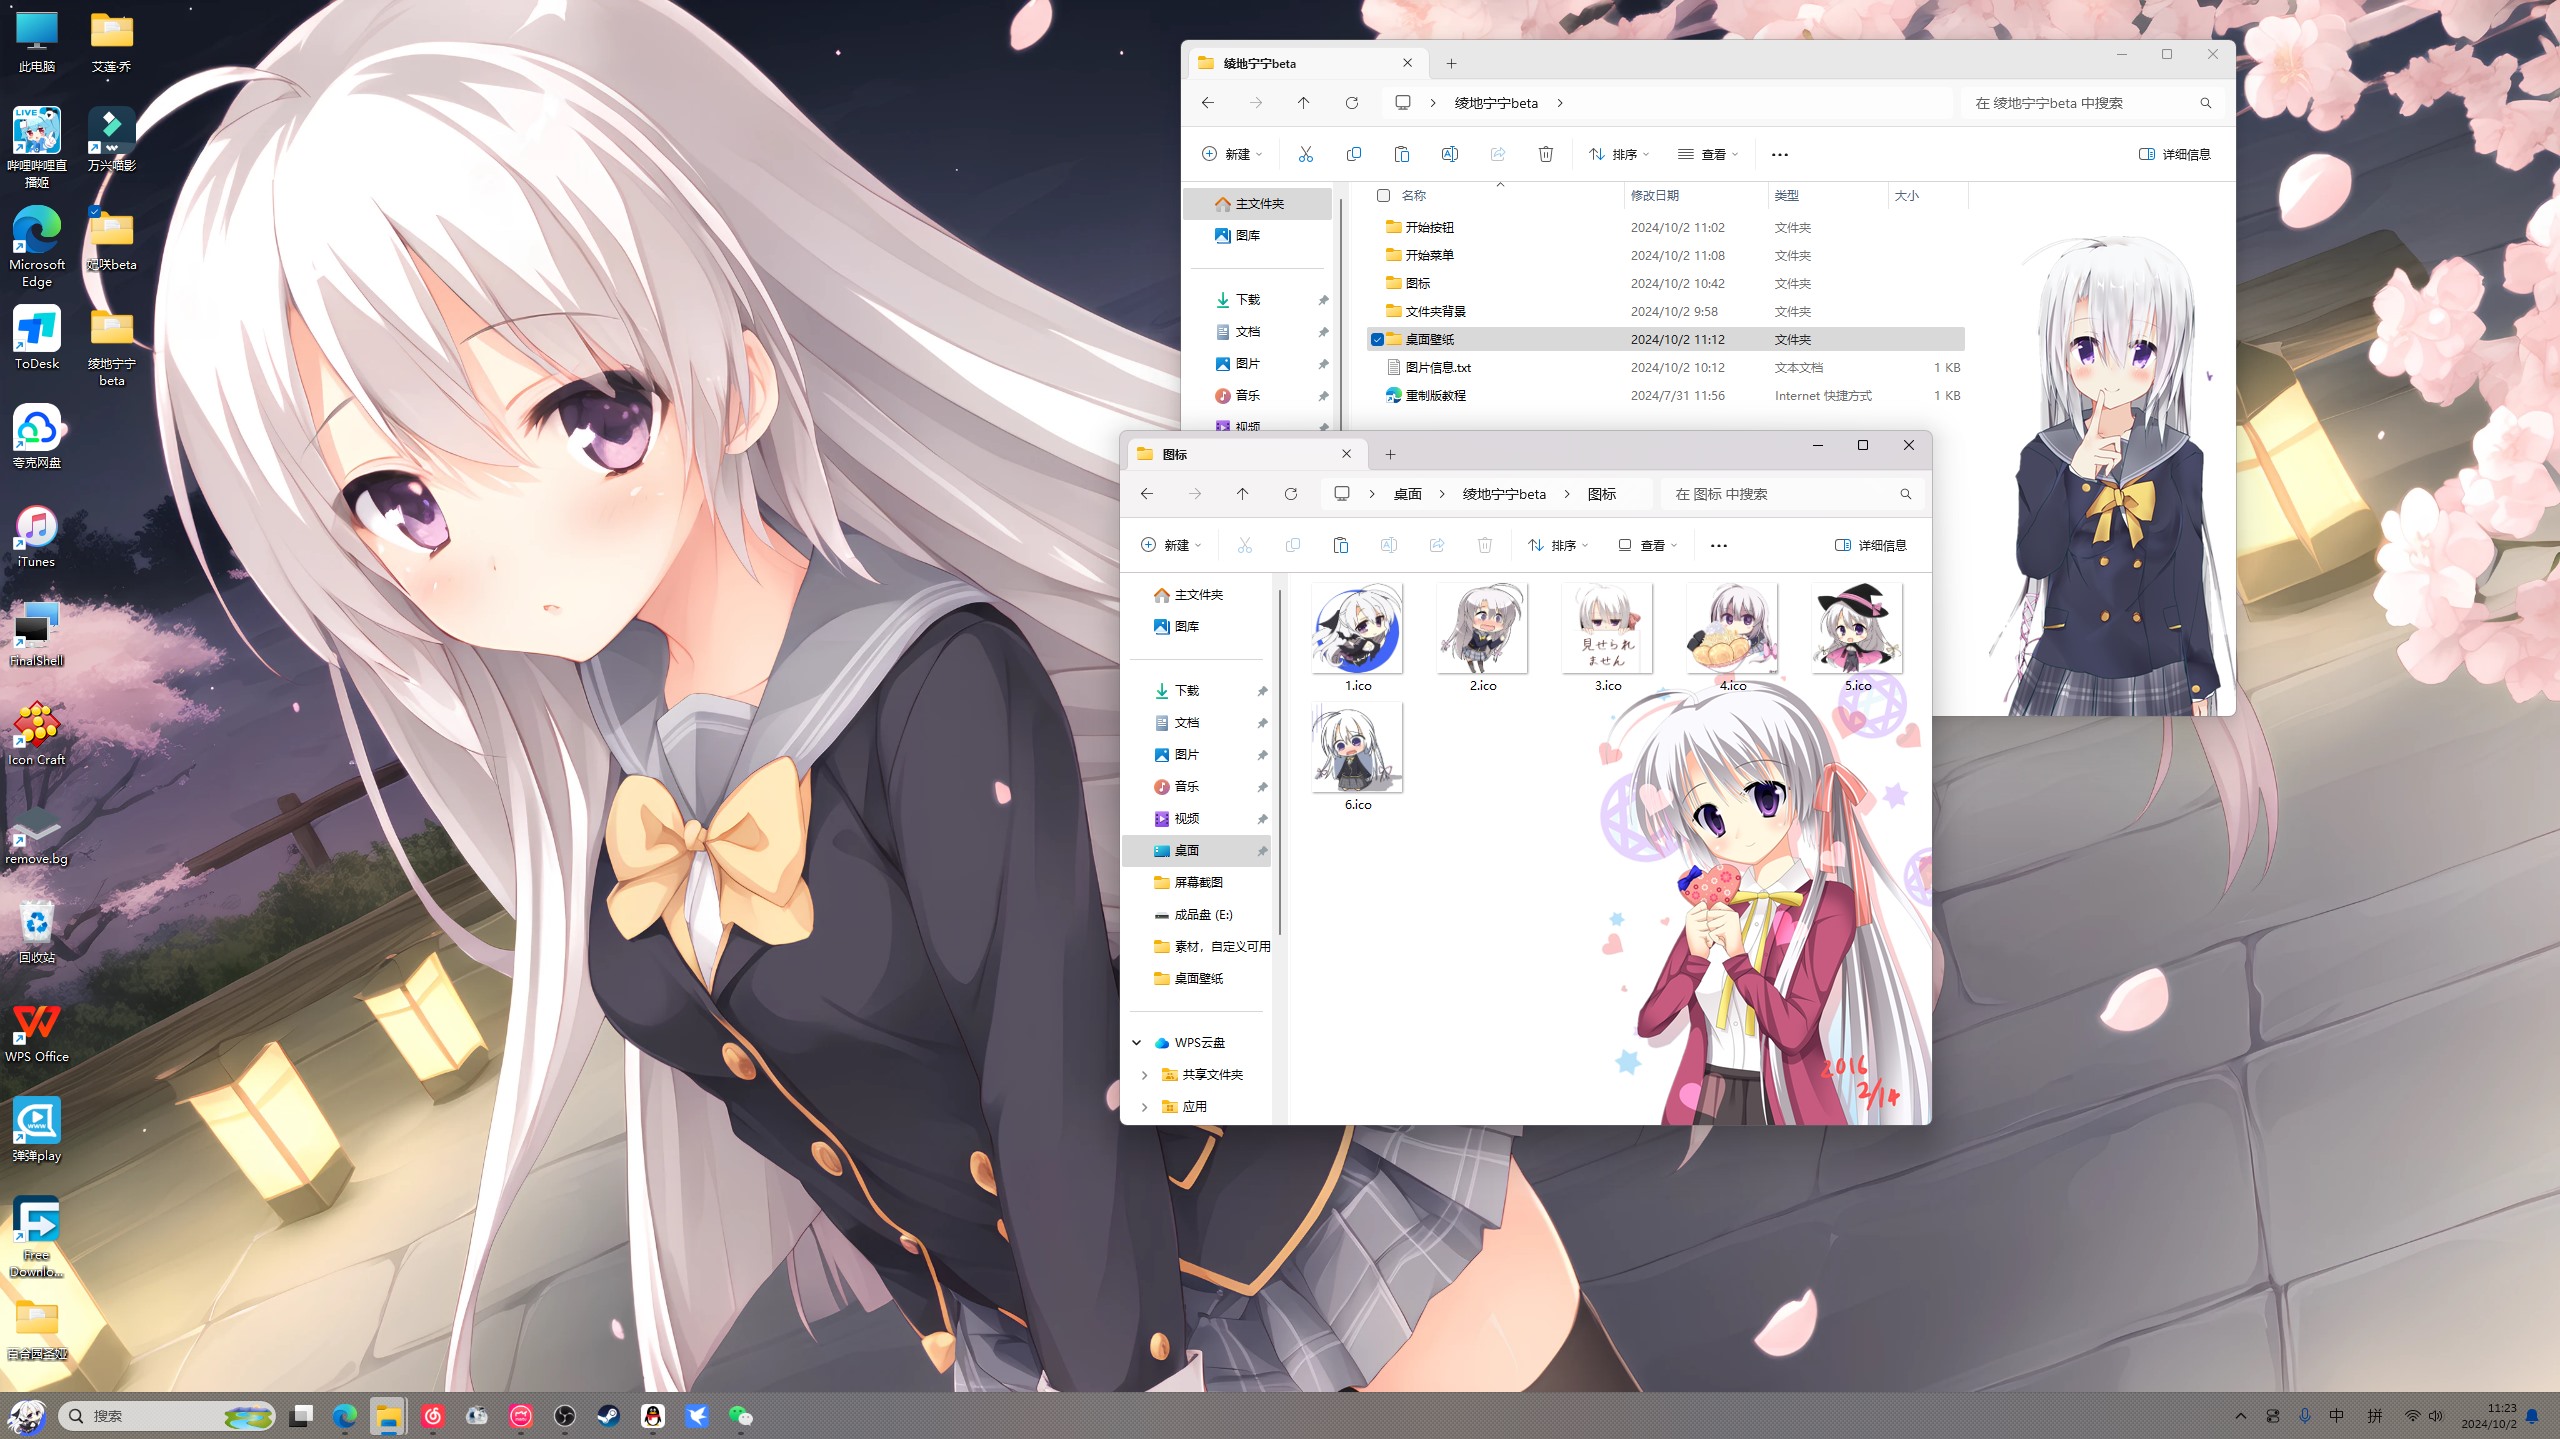Image resolution: width=2560 pixels, height=1439 pixels.
Task: Click the cut icon in 绫地宁宁beta toolbar
Action: (x=1305, y=154)
